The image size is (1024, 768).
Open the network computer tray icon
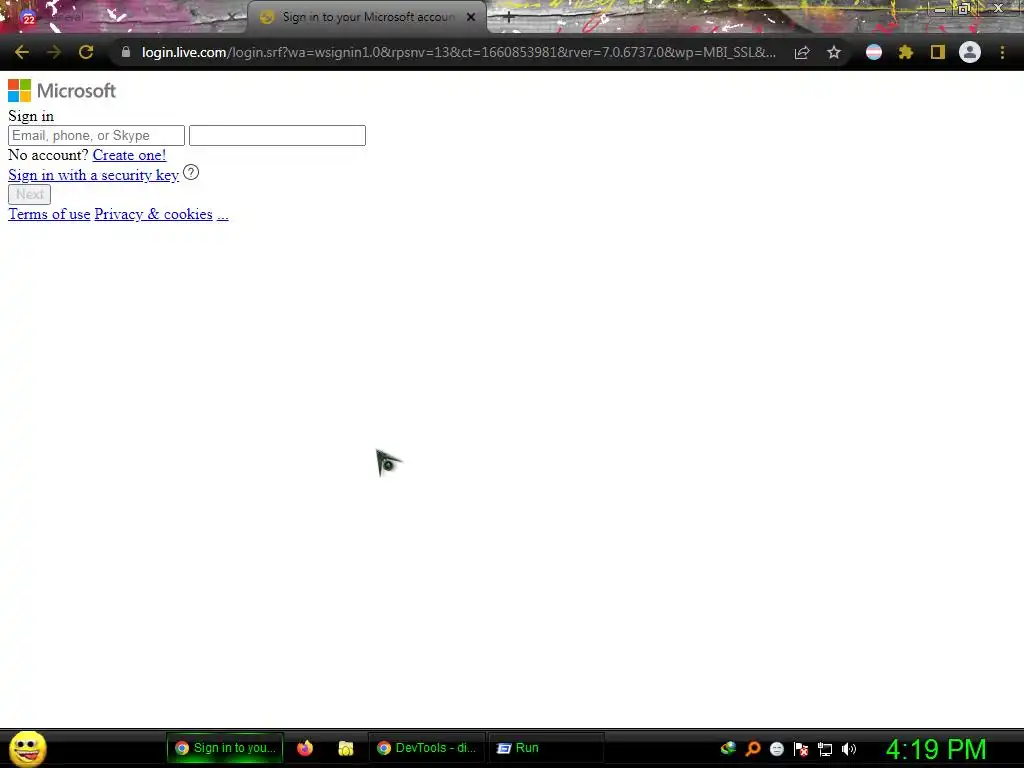coord(825,750)
